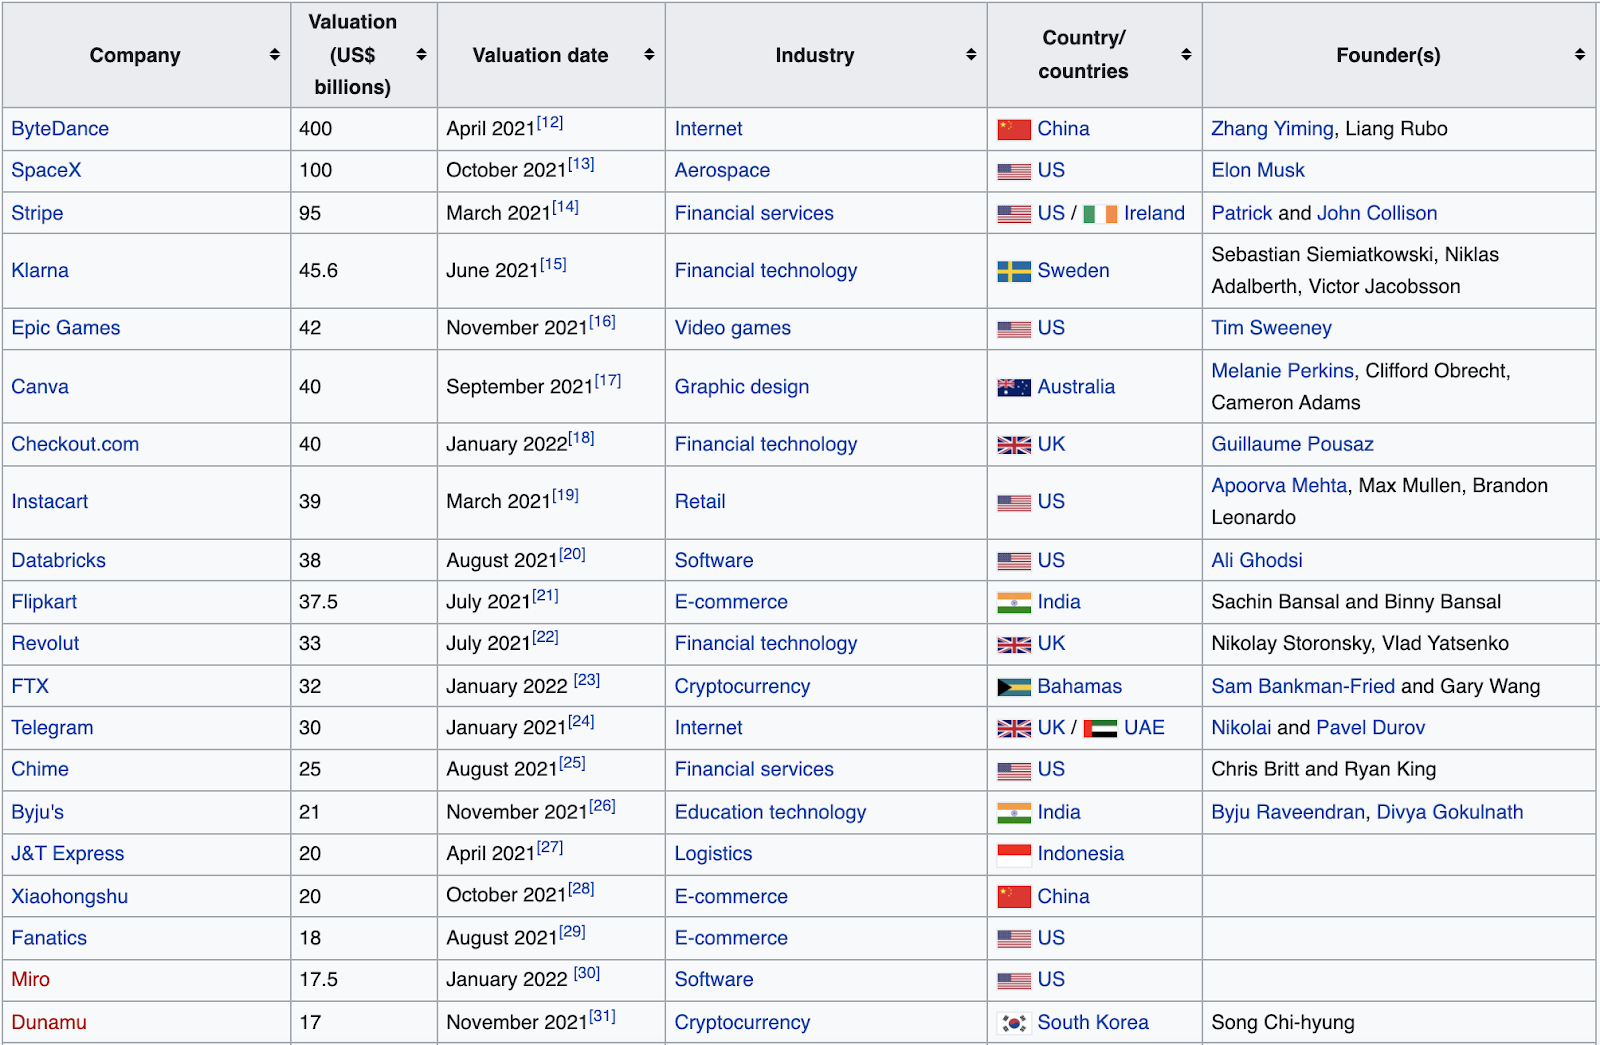Click US flag icon in Stripe row
1600x1045 pixels.
tap(1014, 214)
